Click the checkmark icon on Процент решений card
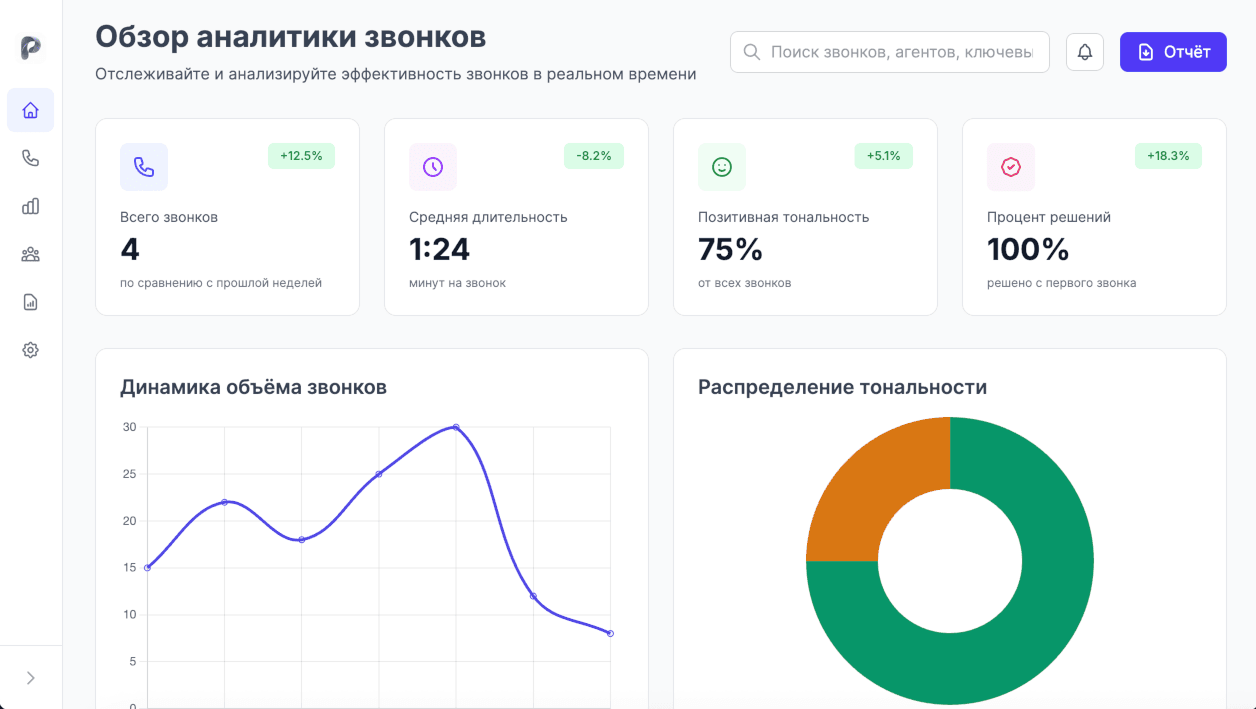 click(1011, 167)
